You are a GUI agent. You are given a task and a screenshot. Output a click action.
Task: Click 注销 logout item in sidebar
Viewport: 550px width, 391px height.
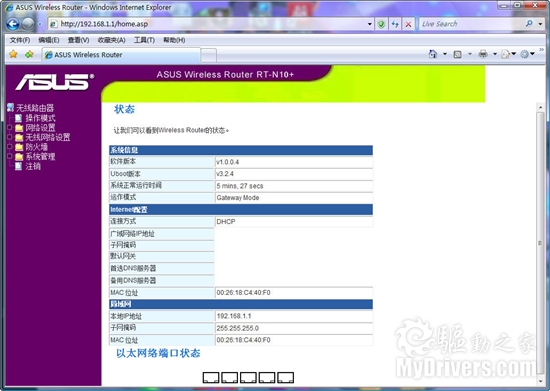(33, 166)
